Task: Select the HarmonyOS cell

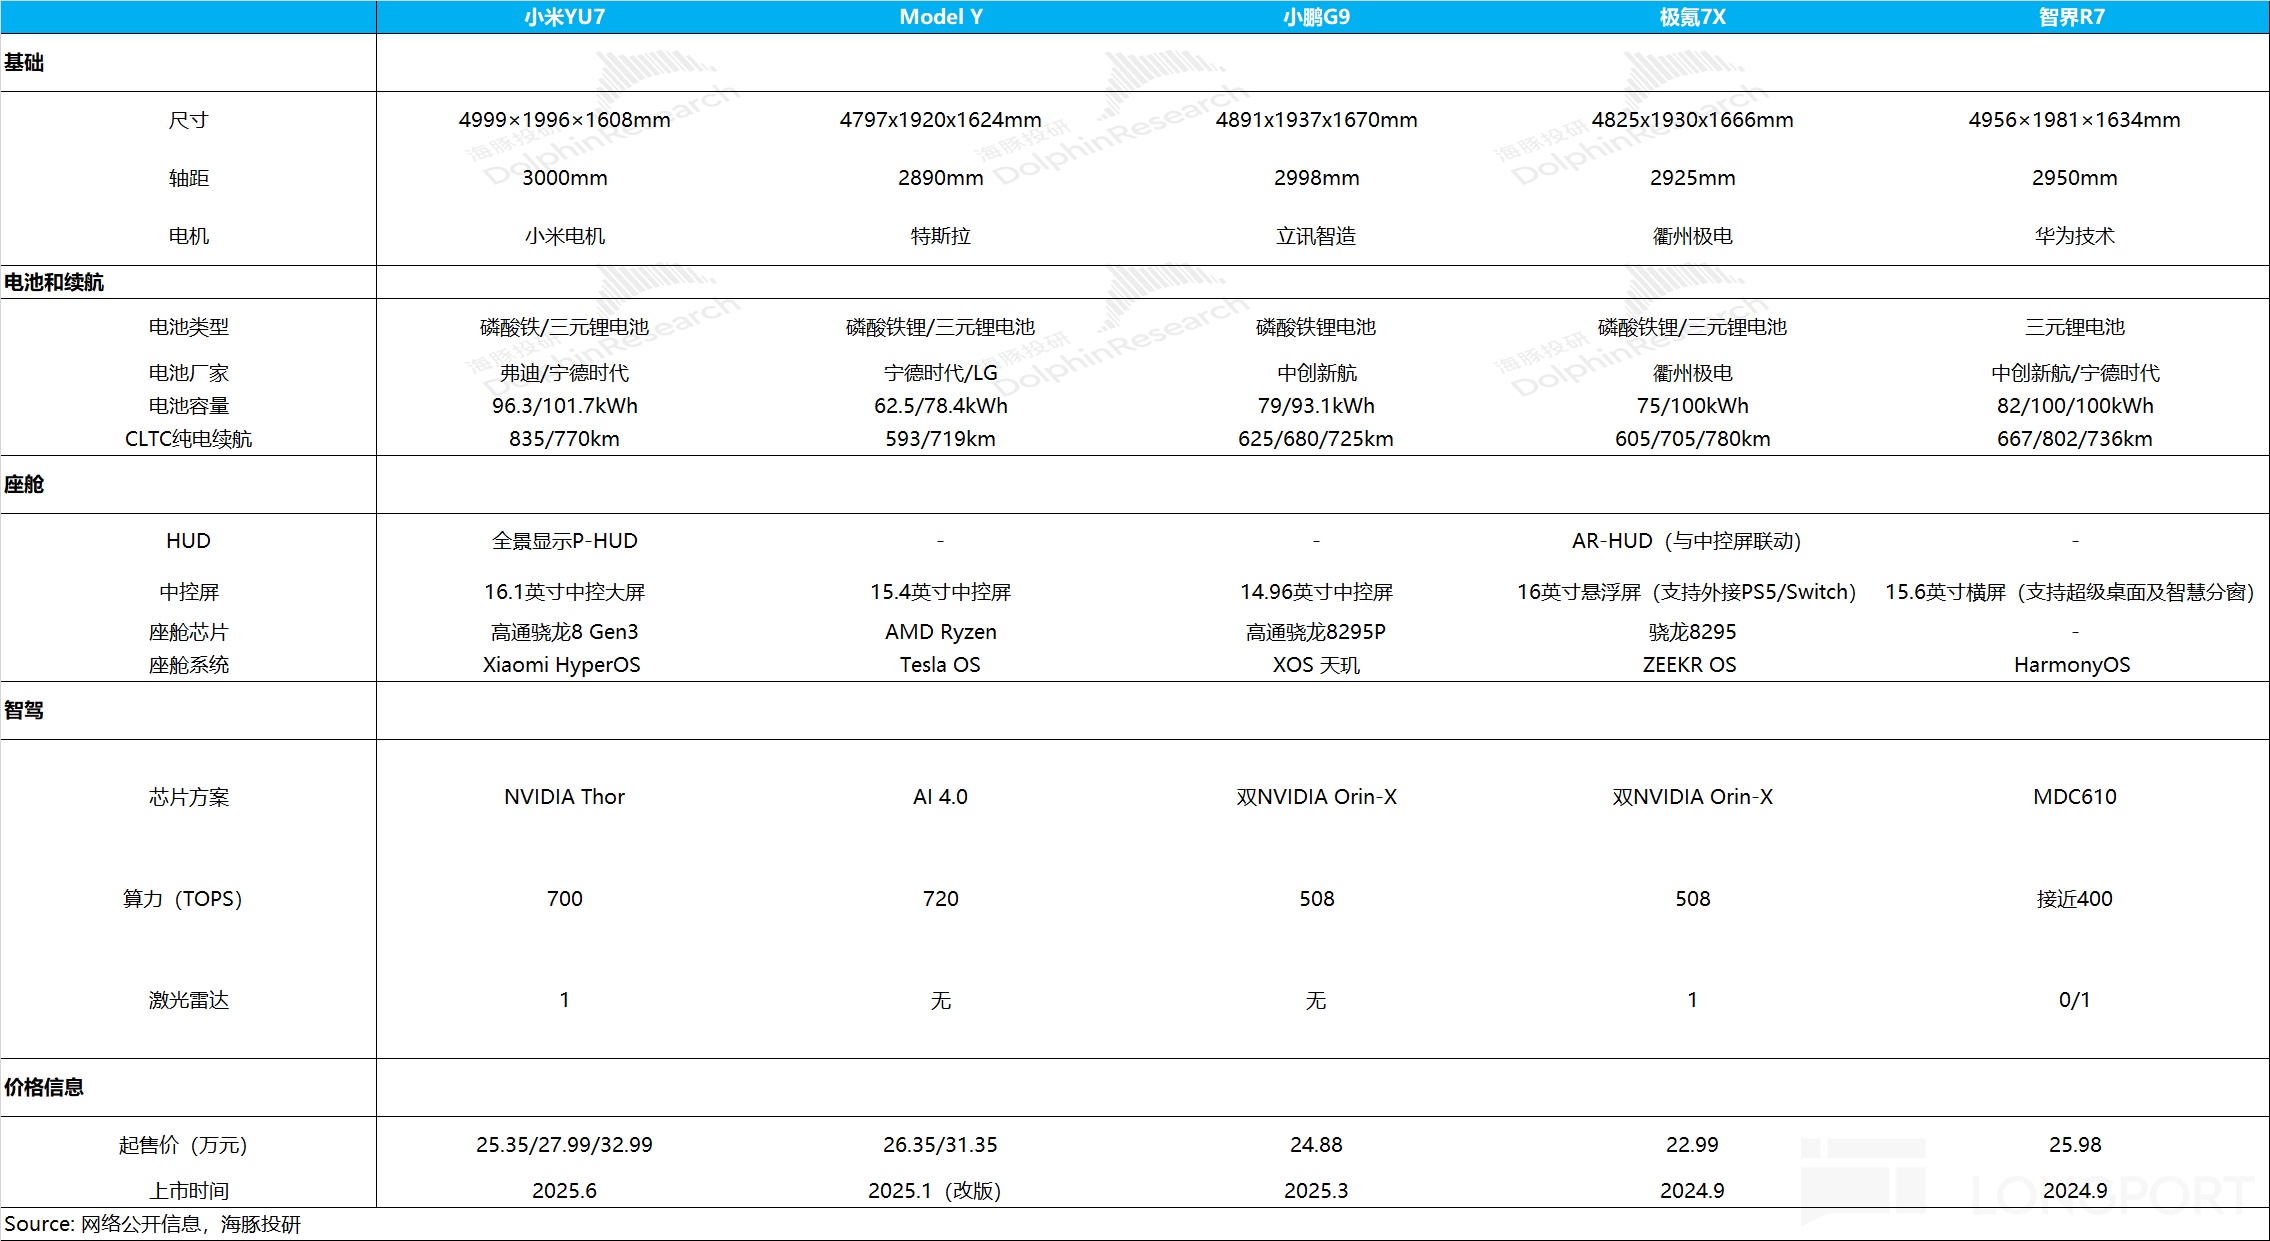Action: tap(2072, 665)
